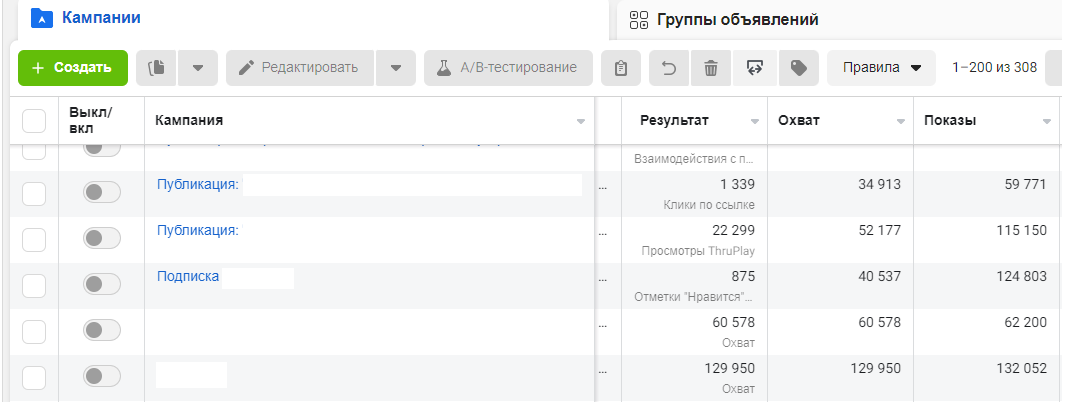Image resolution: width=1070 pixels, height=417 pixels.
Task: Click the tag label icon
Action: 798,68
